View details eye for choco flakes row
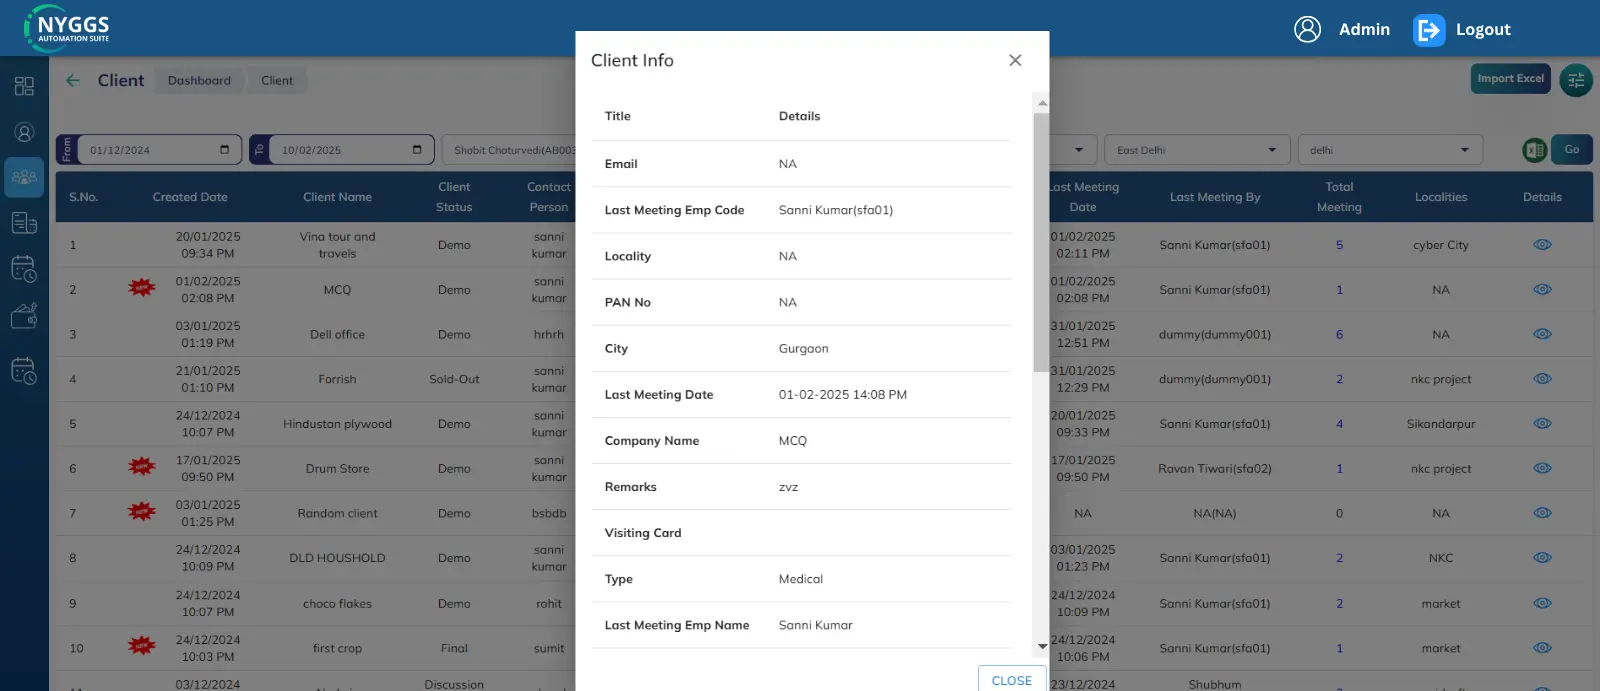This screenshot has height=691, width=1600. coord(1542,603)
